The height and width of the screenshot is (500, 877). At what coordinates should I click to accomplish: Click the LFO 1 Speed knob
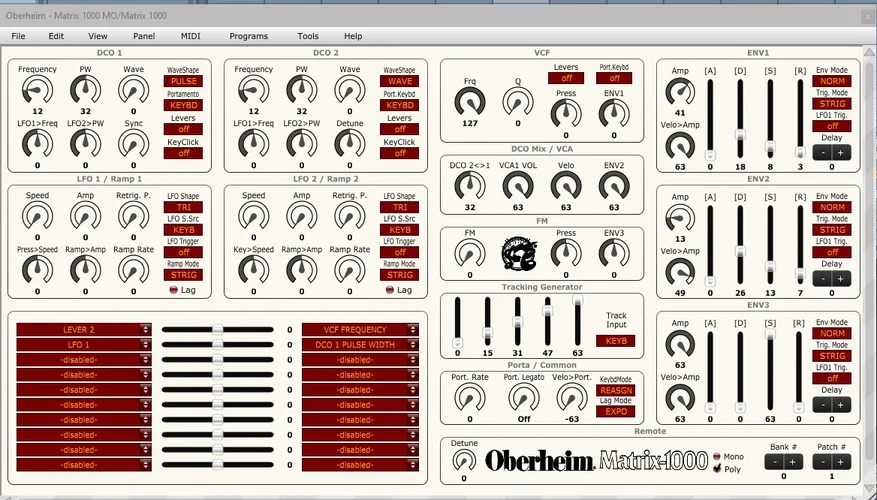point(37,215)
